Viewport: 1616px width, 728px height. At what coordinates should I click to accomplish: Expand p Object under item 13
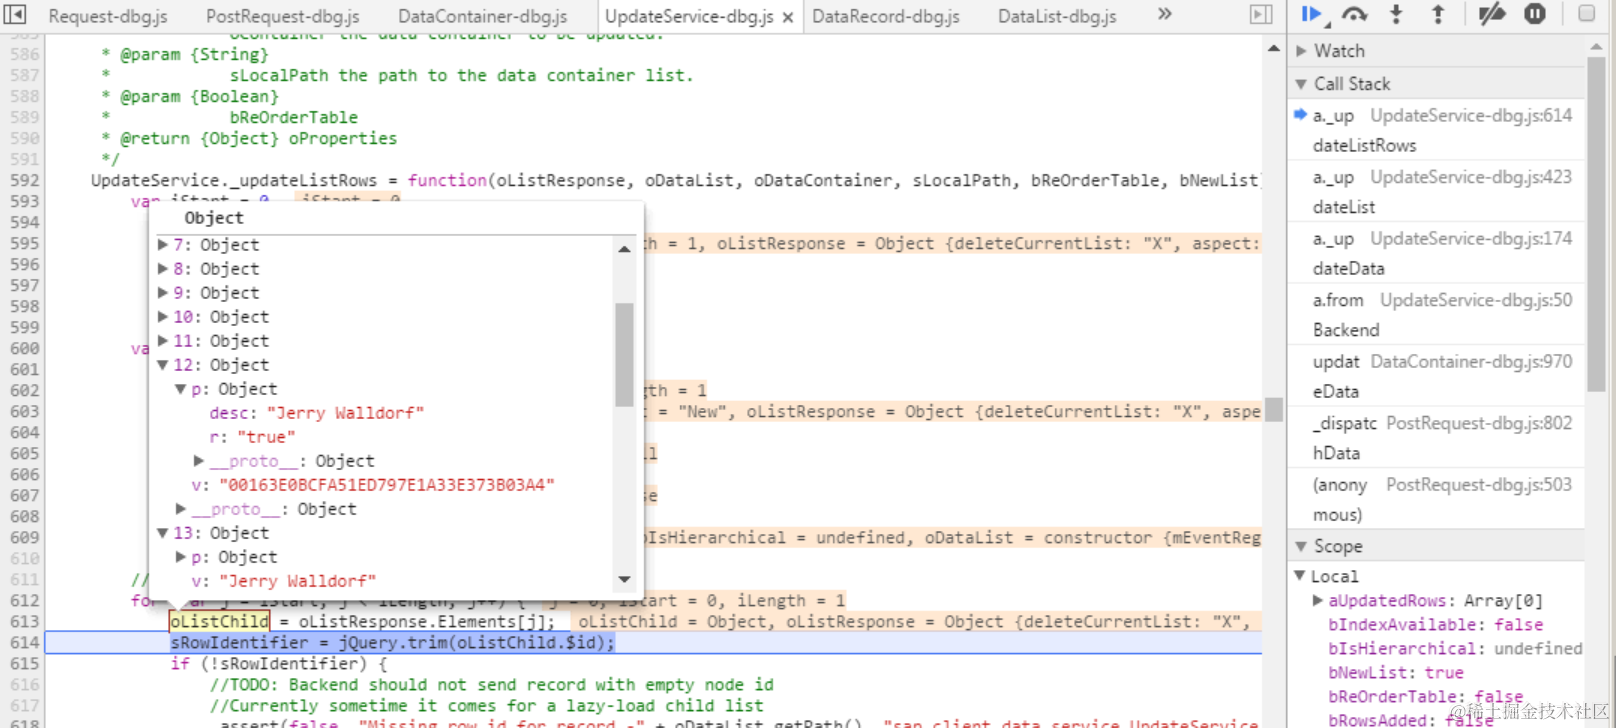(181, 557)
